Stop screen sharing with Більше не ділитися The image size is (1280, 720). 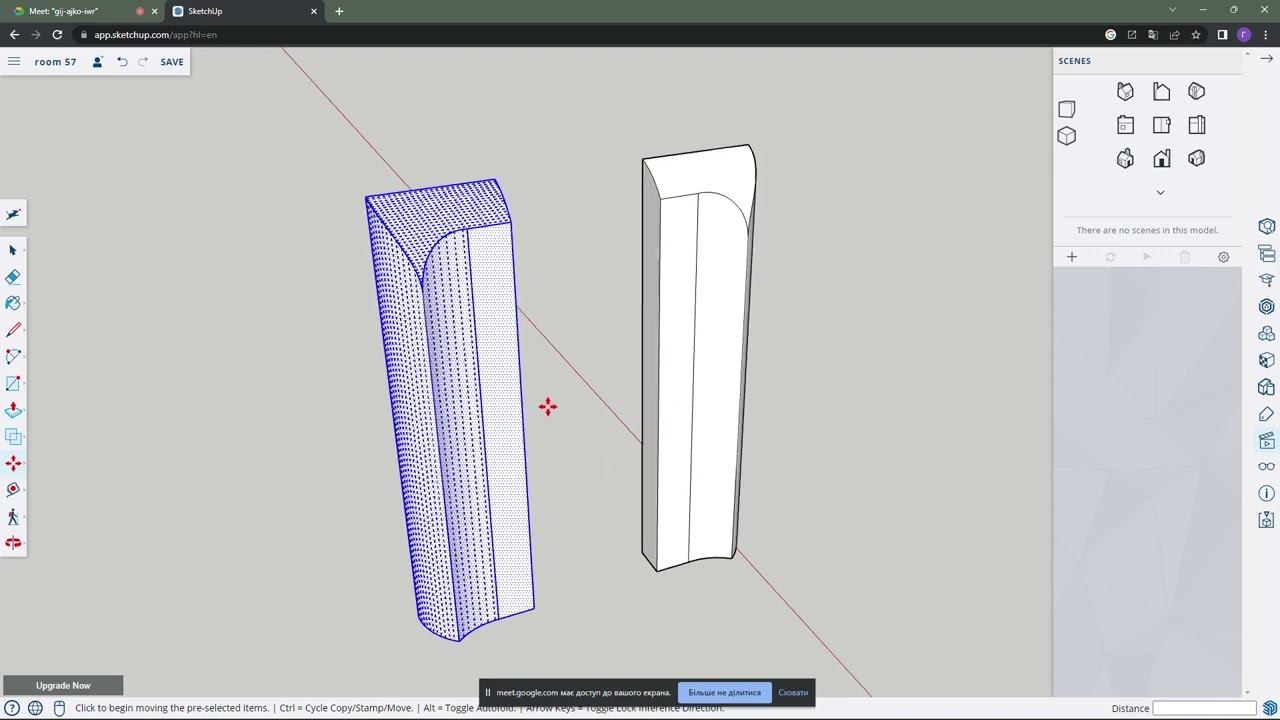point(724,692)
